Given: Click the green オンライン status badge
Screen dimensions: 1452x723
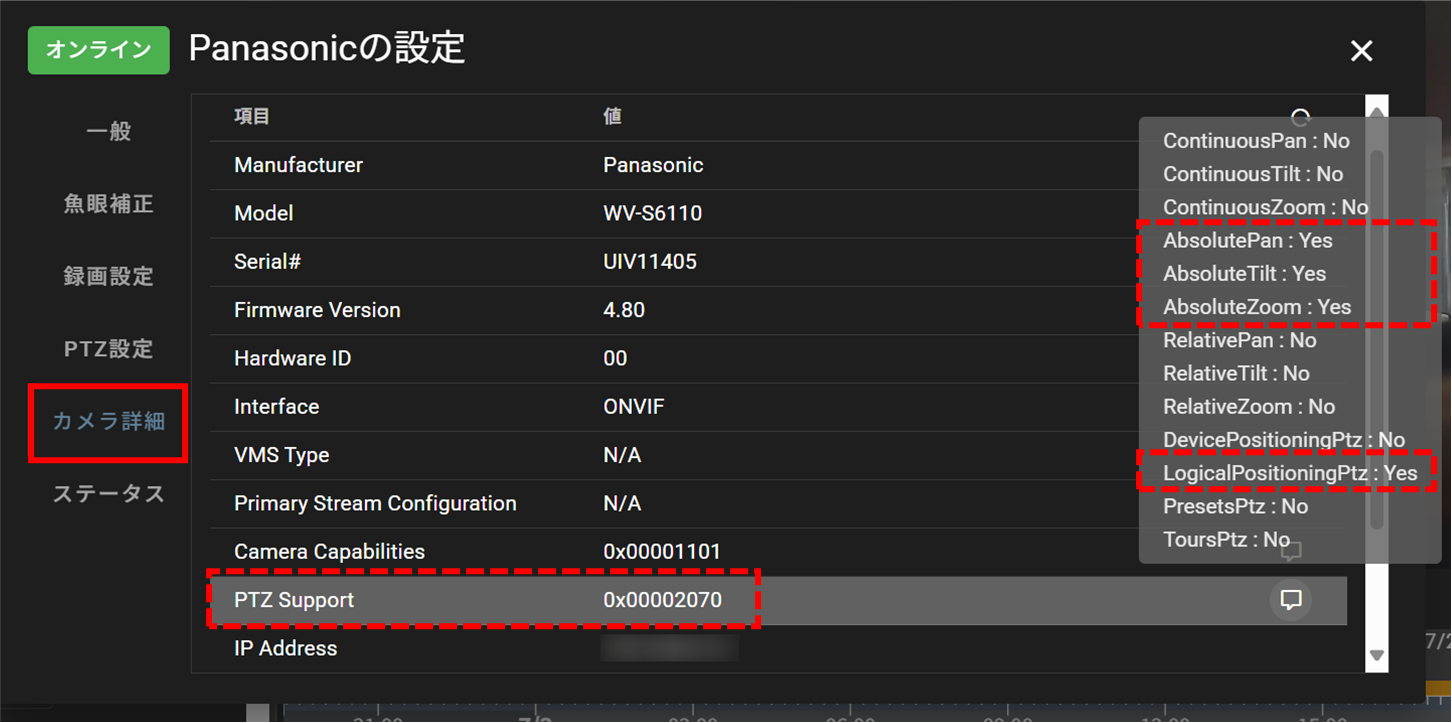Looking at the screenshot, I should click(99, 50).
